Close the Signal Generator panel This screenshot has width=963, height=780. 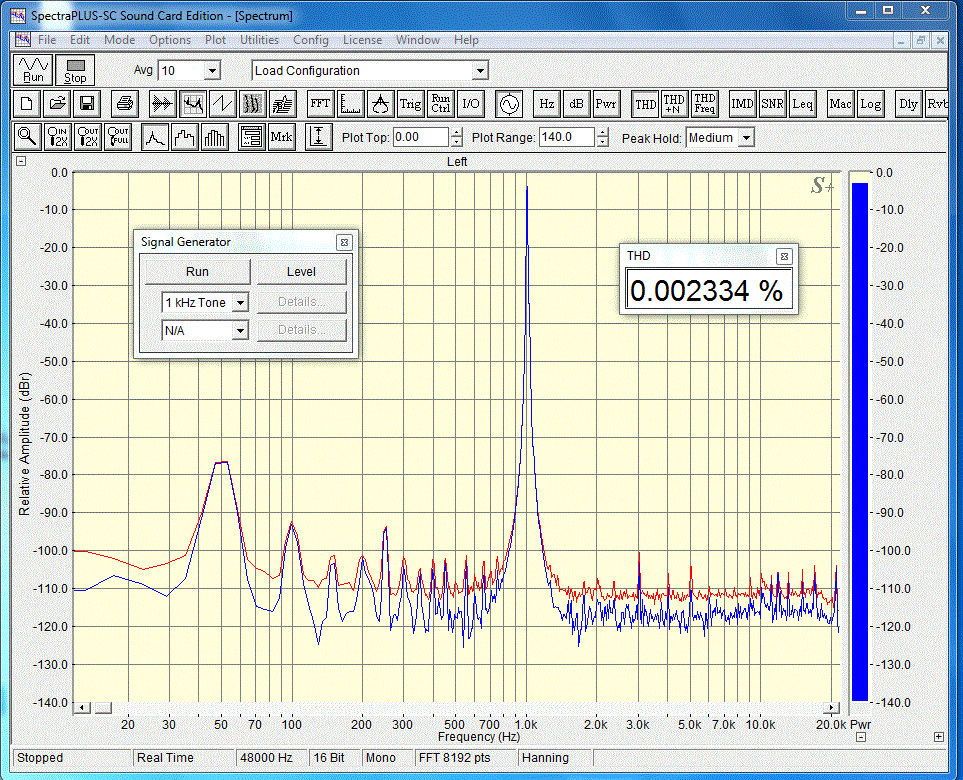coord(345,243)
